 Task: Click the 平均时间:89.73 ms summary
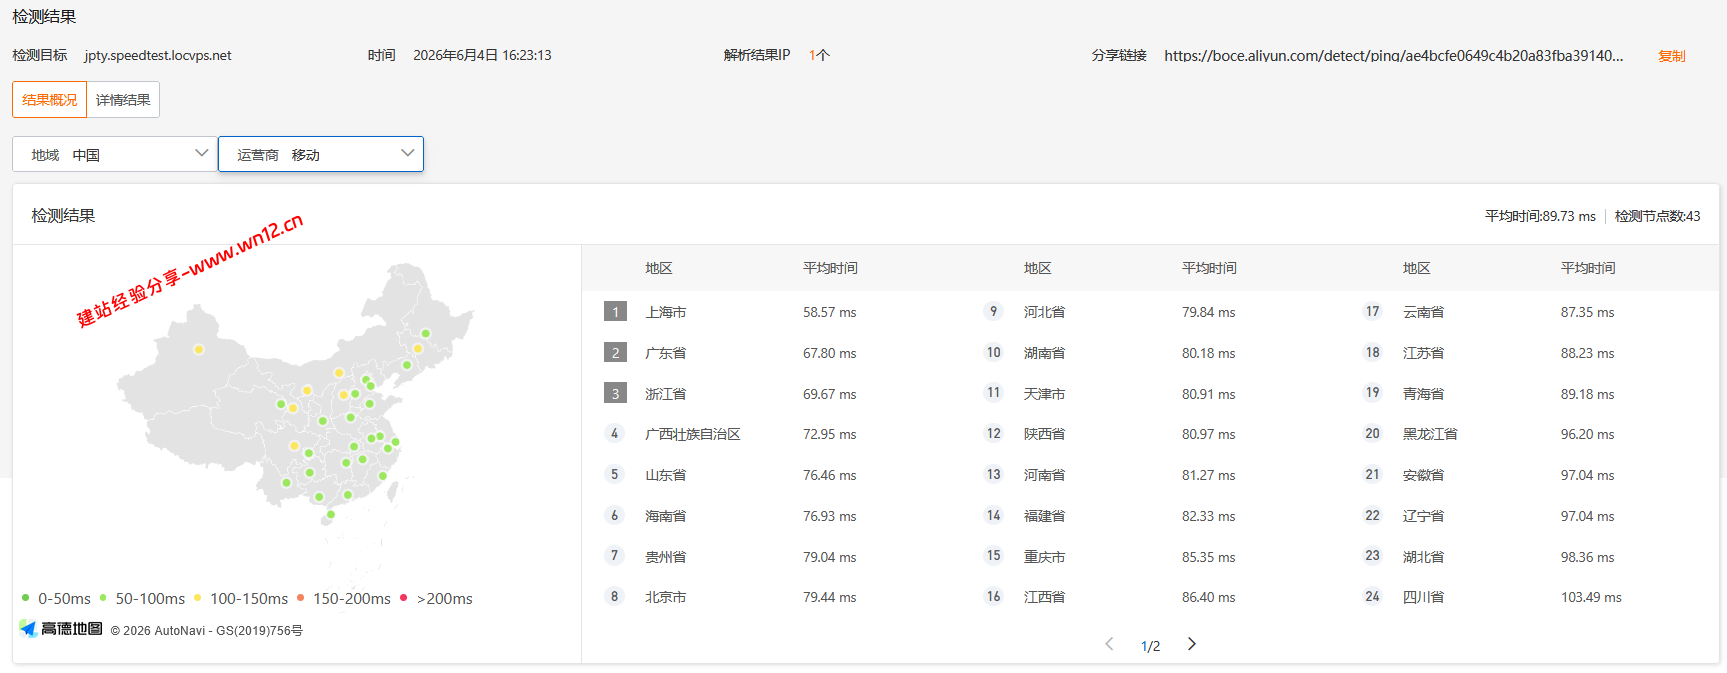pos(1540,216)
